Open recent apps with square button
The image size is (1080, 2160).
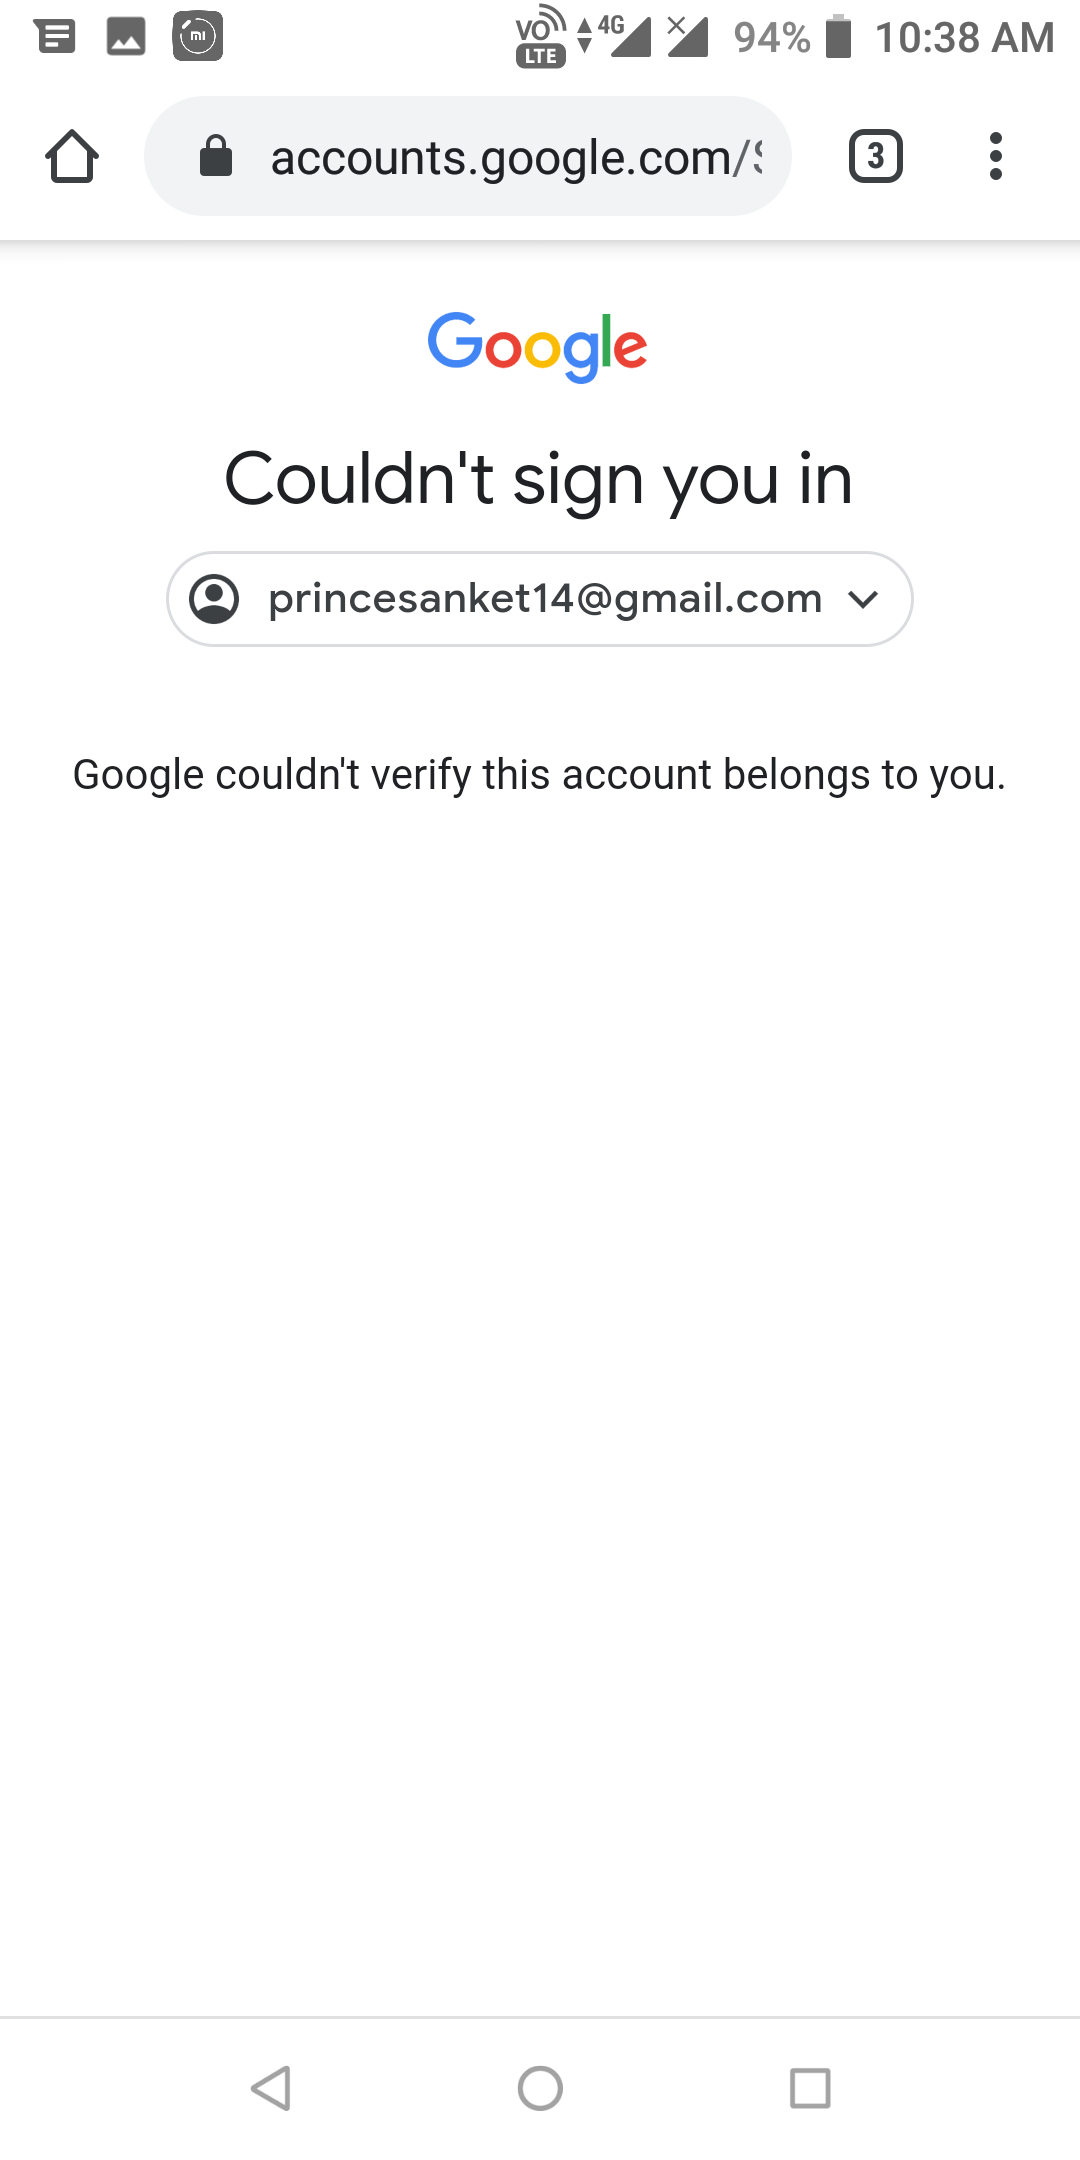(810, 2088)
